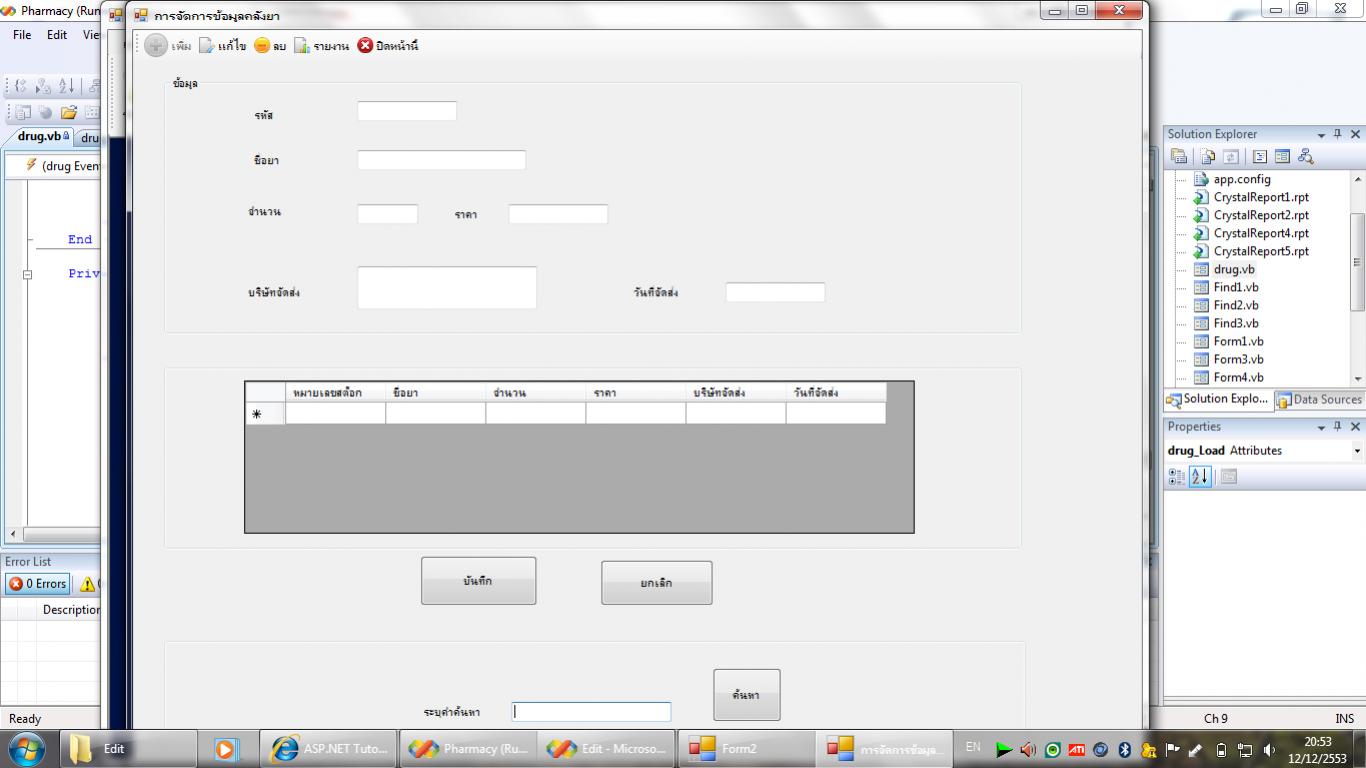Switch Properties panel to Alphabetical sorting
1366x768 pixels.
click(1200, 477)
